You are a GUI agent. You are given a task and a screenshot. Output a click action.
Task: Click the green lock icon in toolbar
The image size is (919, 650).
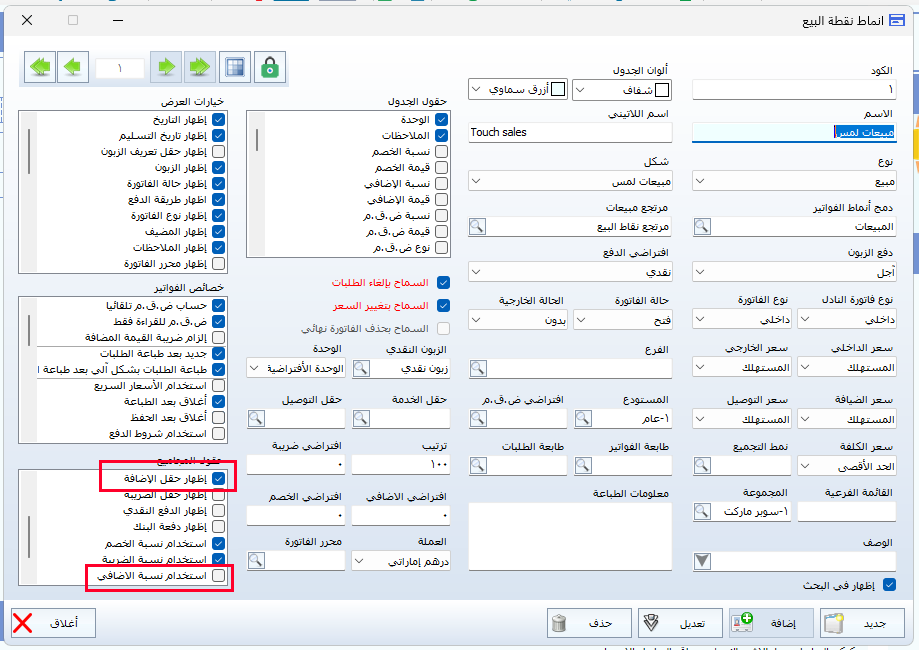269,68
